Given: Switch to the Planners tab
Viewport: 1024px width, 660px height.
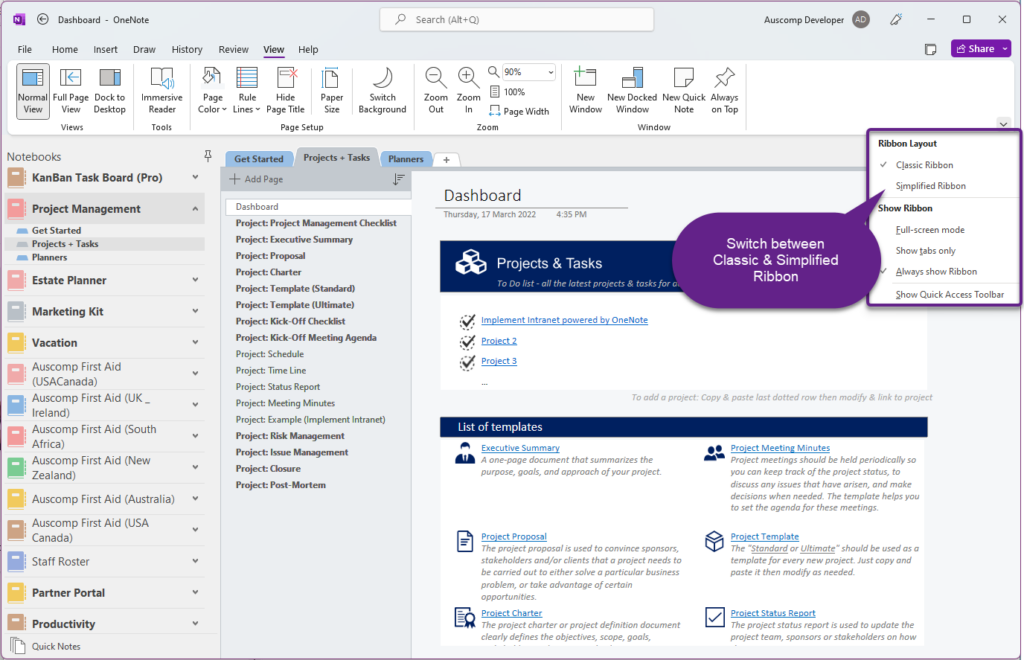Looking at the screenshot, I should (406, 158).
